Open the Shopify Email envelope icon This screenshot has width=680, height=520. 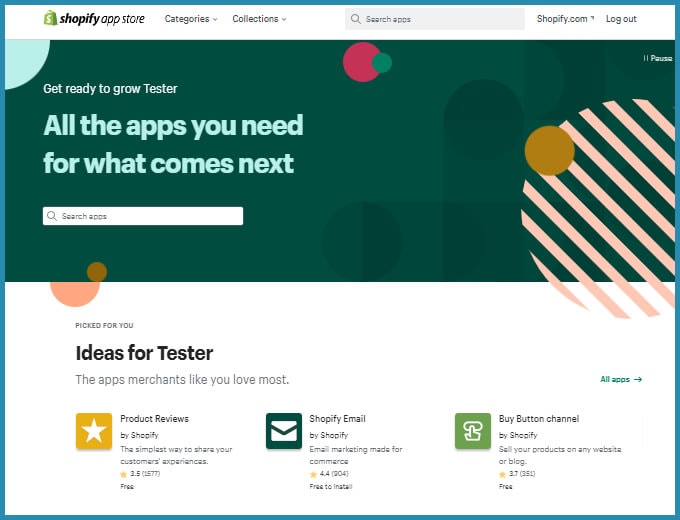click(283, 431)
